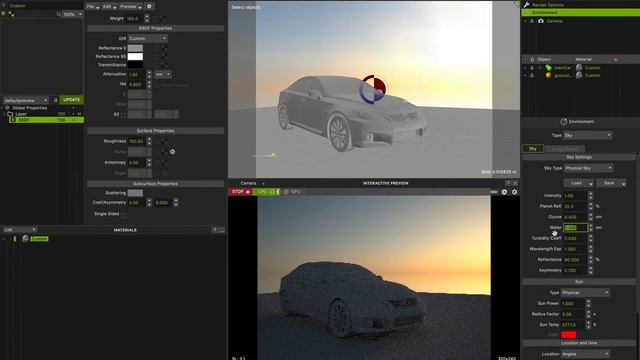This screenshot has width=640, height=360.
Task: Click the green mainCar object icon
Action: click(x=548, y=68)
